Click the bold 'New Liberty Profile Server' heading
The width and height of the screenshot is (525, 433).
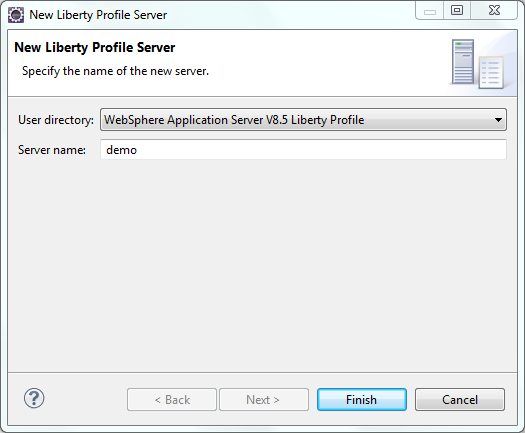pos(95,47)
